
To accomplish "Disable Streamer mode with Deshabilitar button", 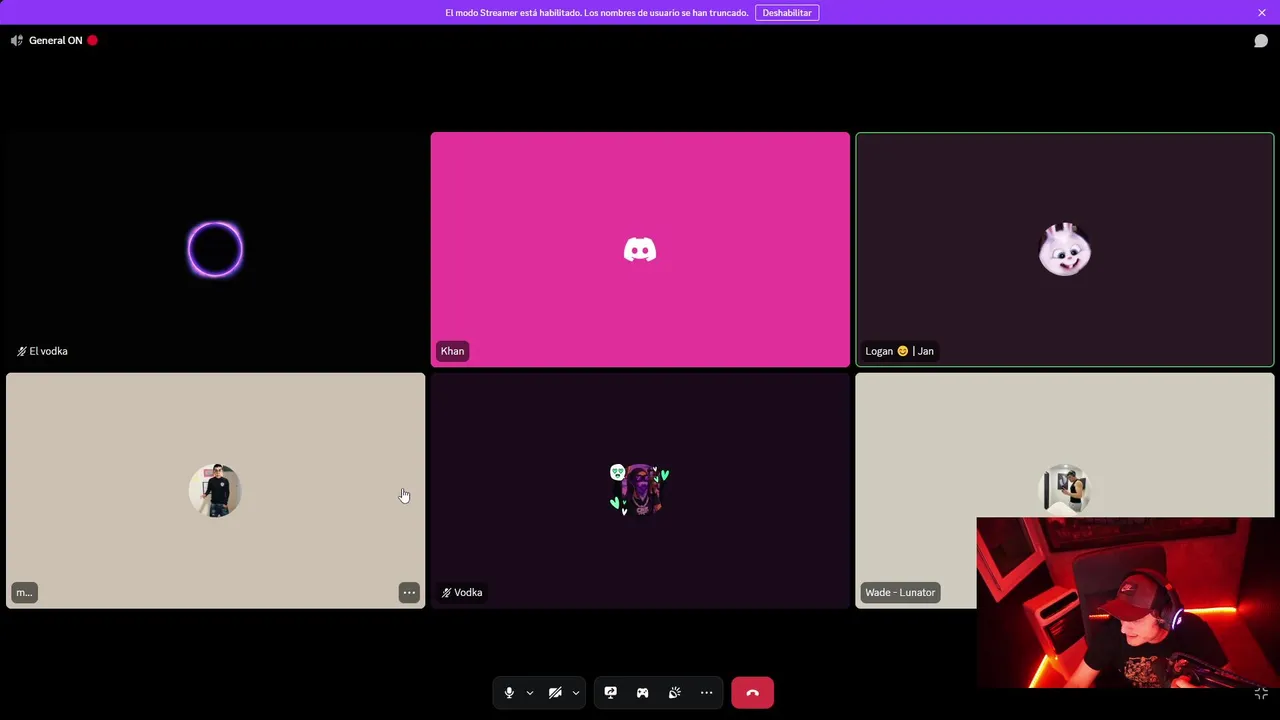I will point(787,13).
